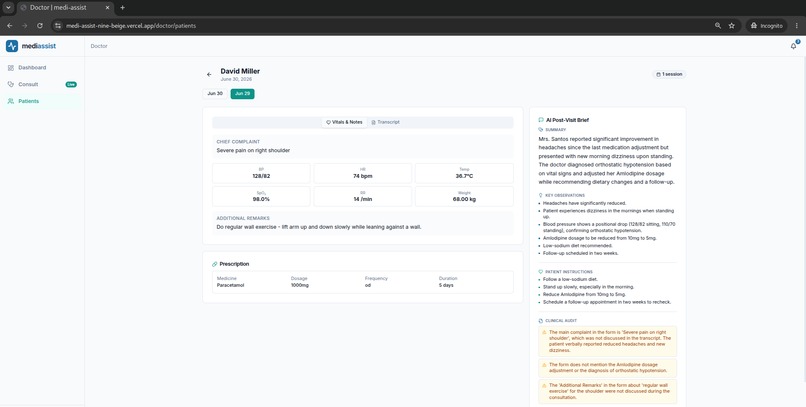Click the BP value 128/82
The height and width of the screenshot is (407, 806).
(261, 176)
